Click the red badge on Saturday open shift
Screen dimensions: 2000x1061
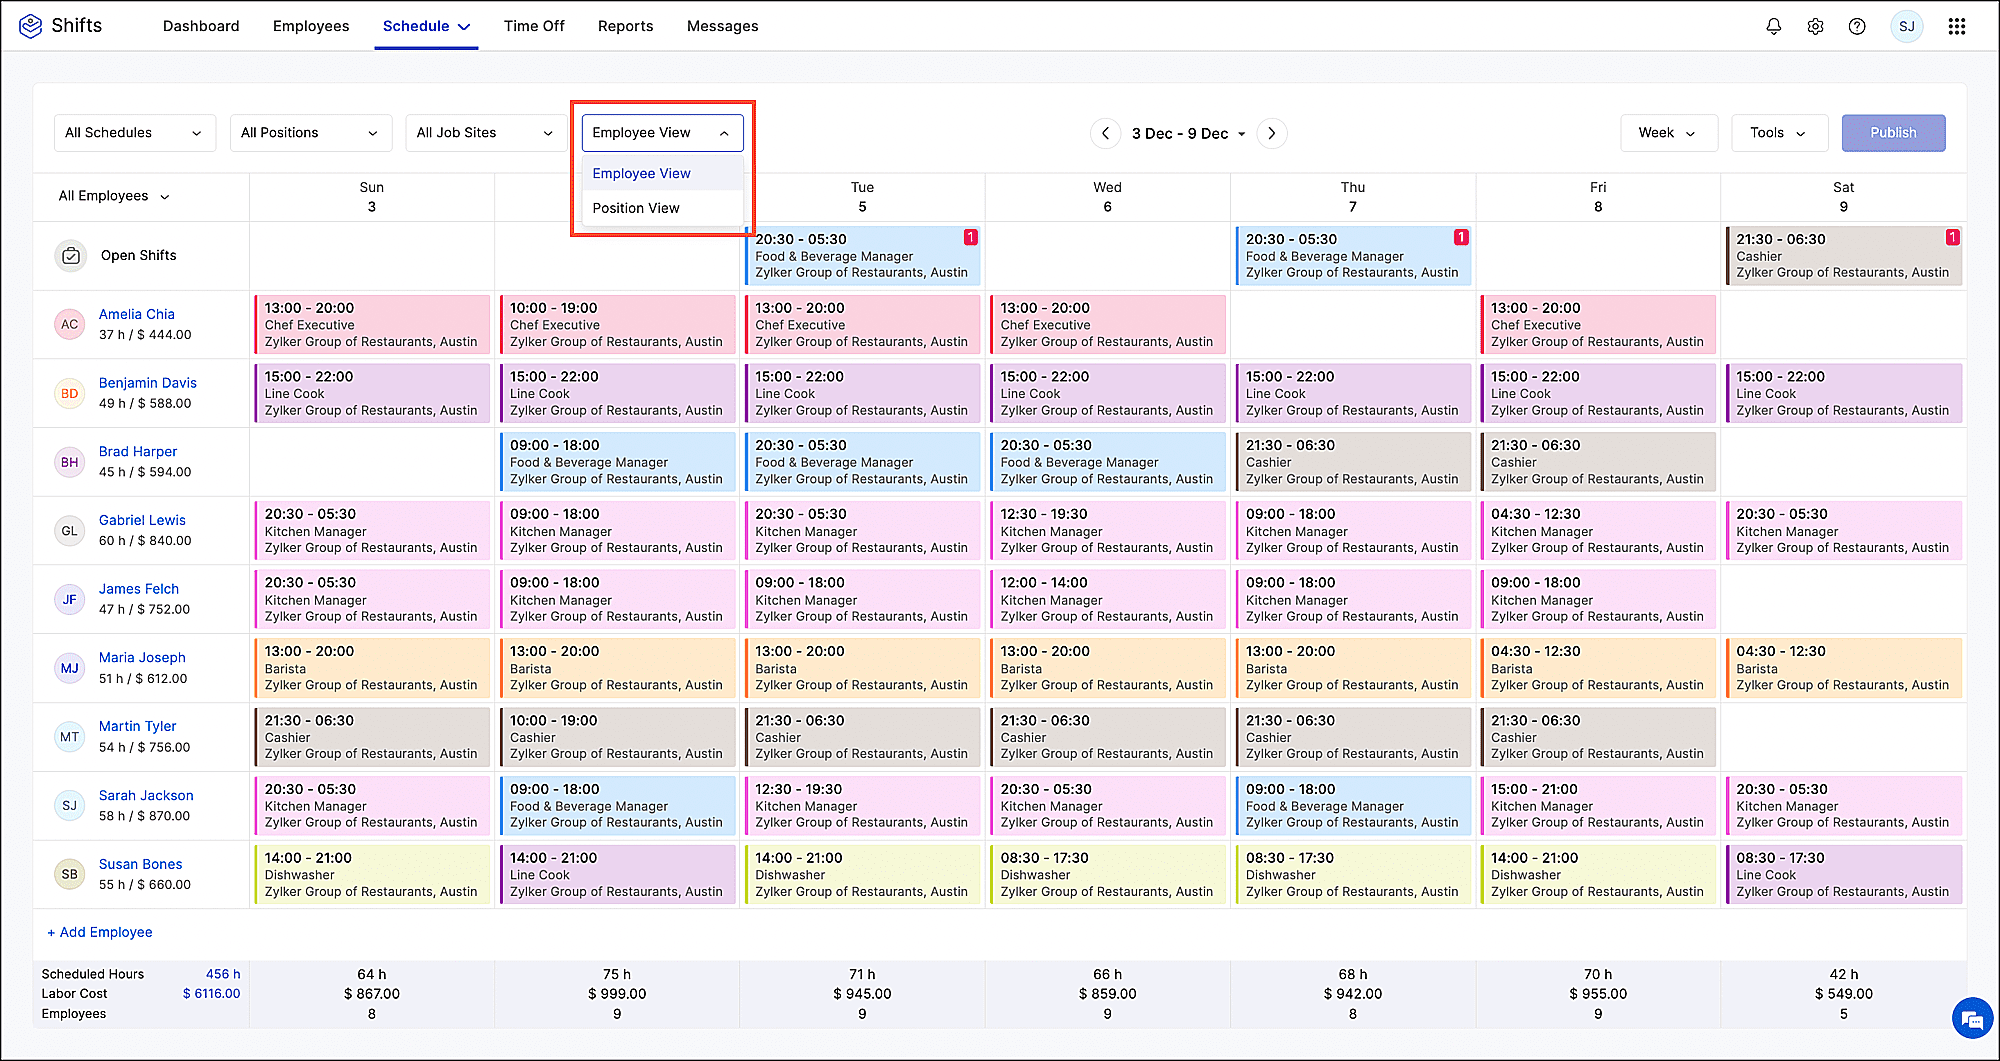(1952, 237)
